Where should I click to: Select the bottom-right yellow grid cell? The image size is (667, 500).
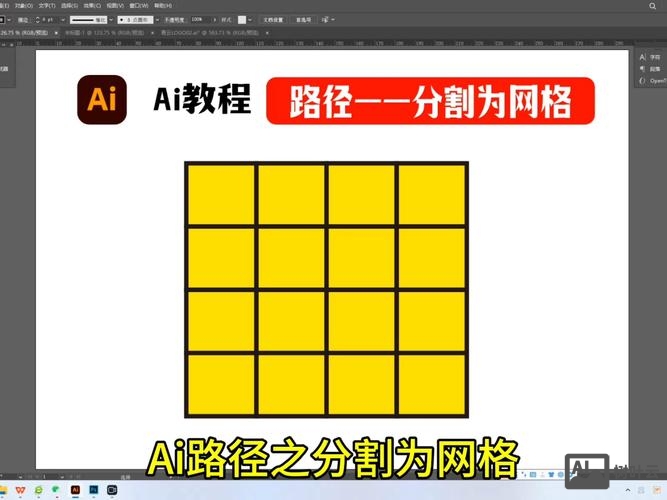[431, 384]
